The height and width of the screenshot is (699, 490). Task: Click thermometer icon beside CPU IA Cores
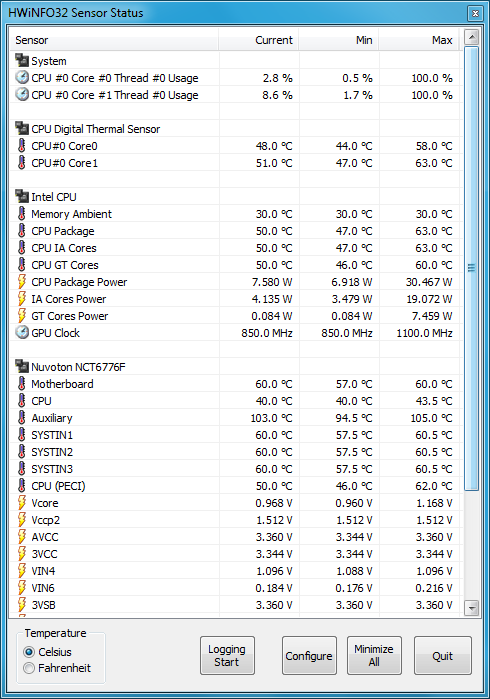tap(21, 247)
